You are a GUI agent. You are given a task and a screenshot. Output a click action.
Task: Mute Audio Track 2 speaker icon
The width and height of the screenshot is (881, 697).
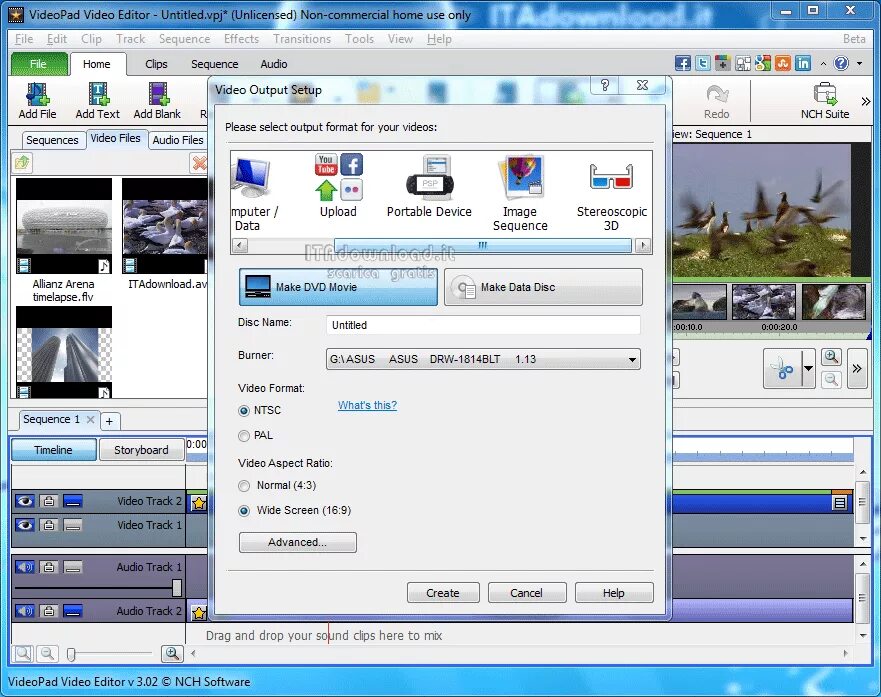[x=25, y=611]
